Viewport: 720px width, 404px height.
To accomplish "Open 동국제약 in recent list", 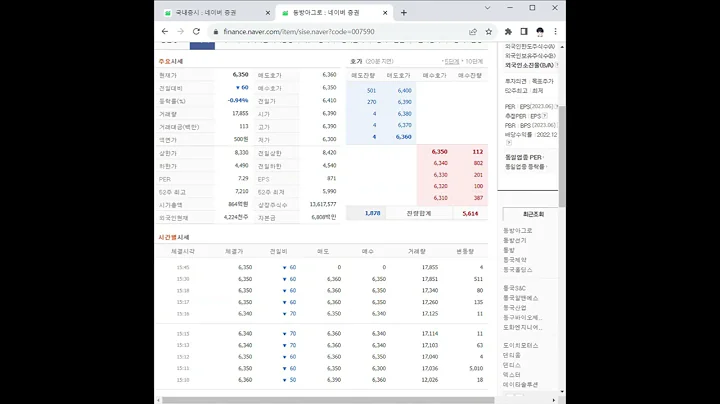I will point(515,260).
